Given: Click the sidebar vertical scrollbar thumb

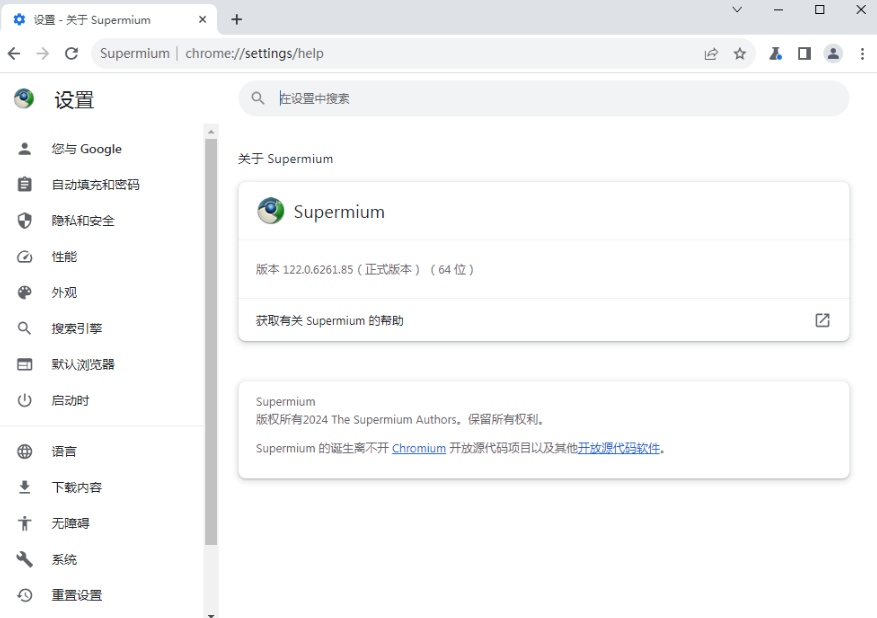Looking at the screenshot, I should point(211,342).
